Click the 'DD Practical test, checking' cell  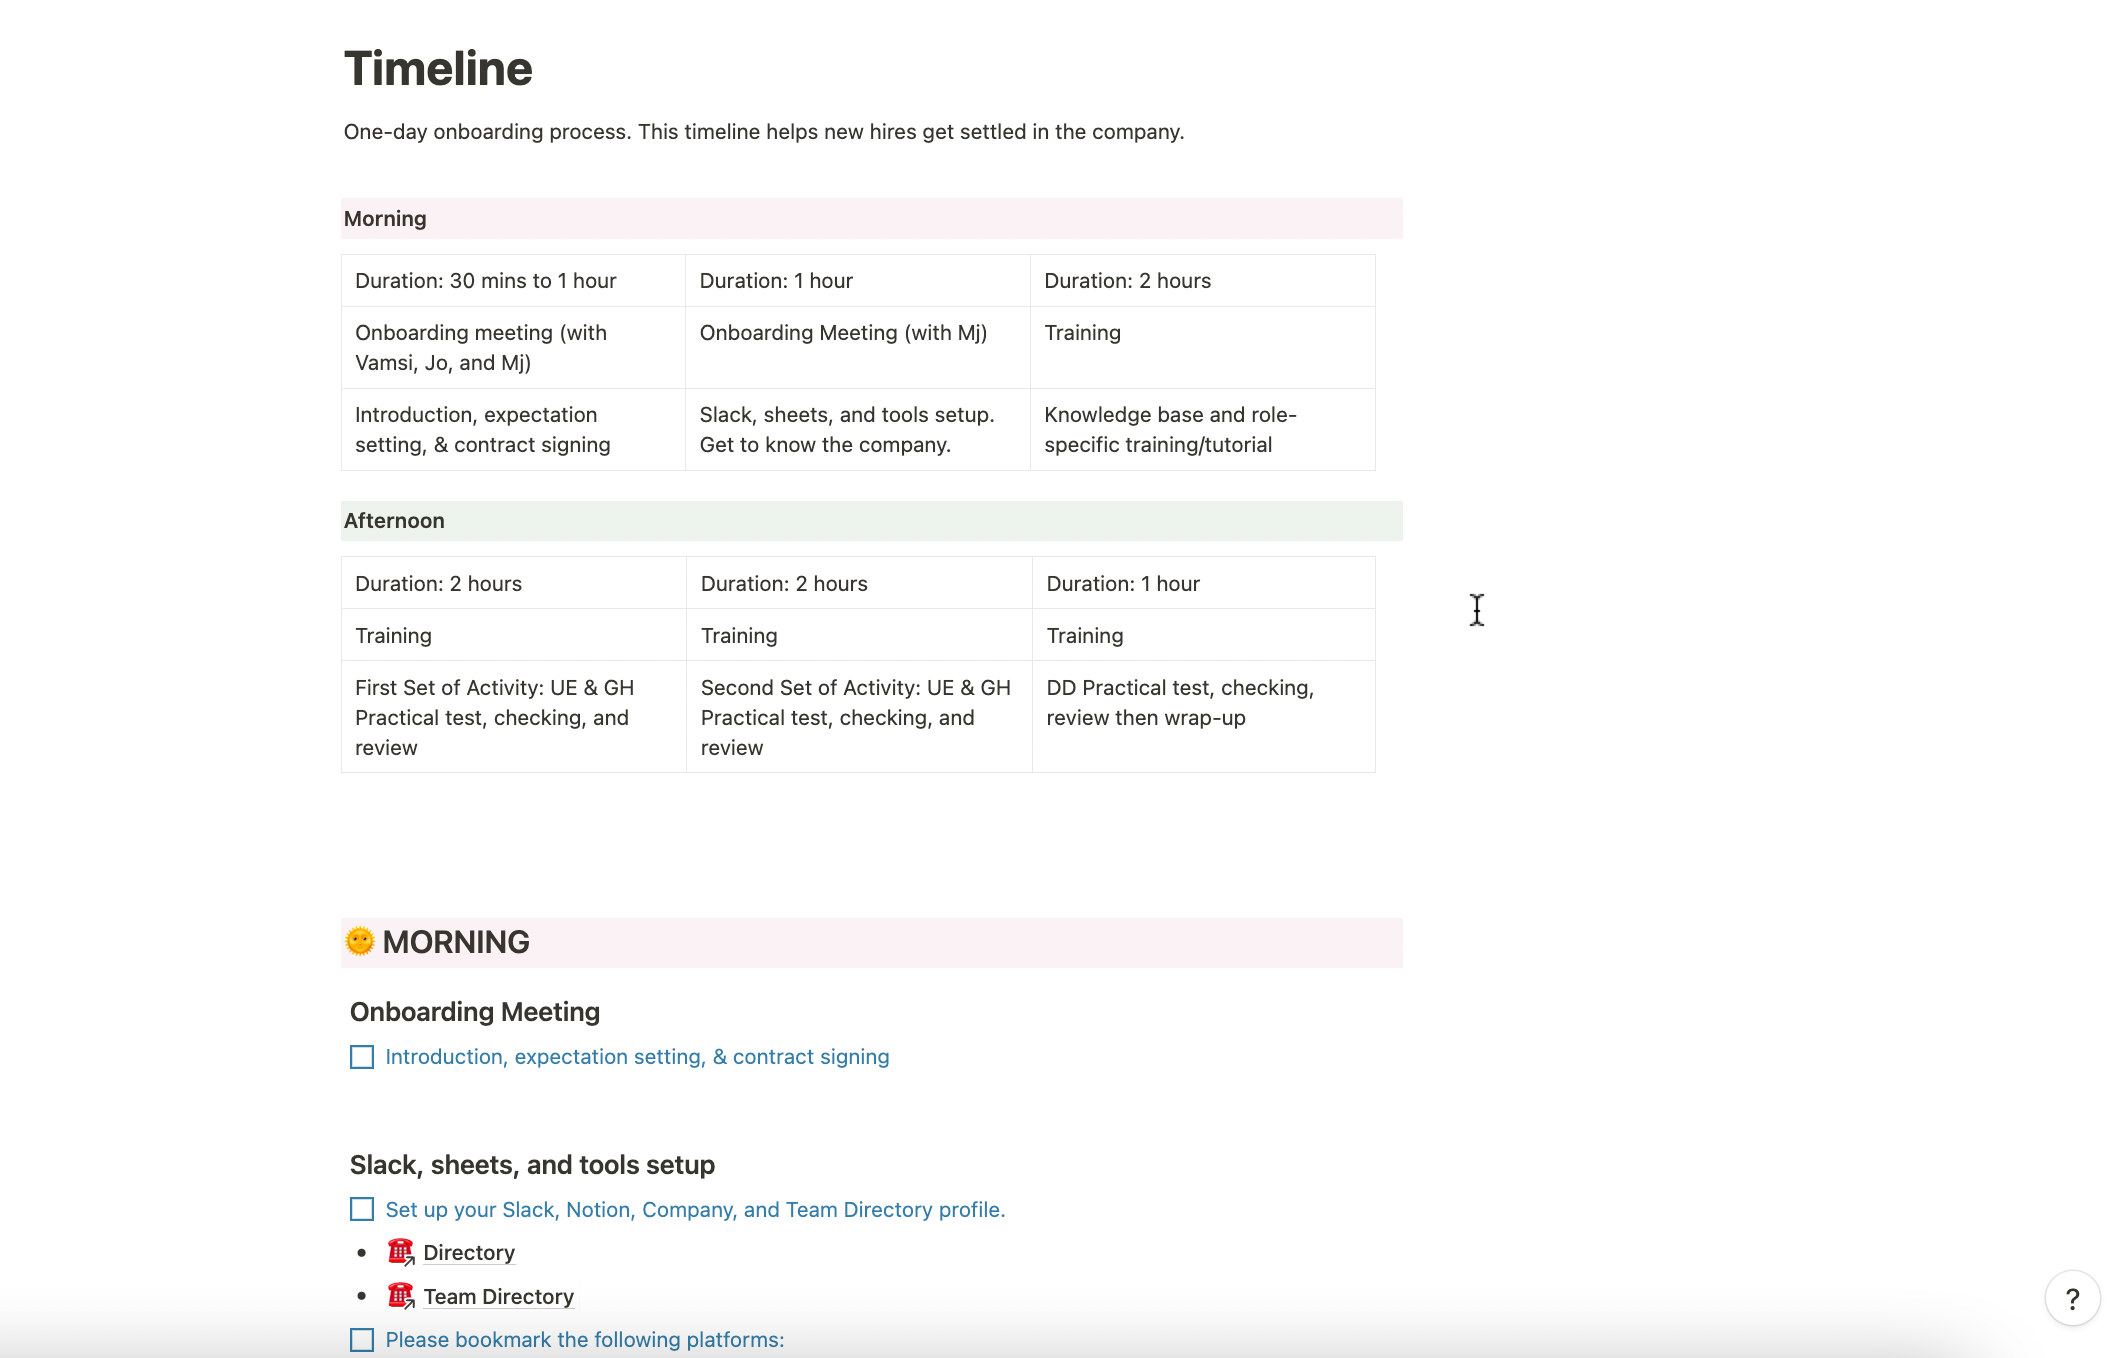point(1180,703)
